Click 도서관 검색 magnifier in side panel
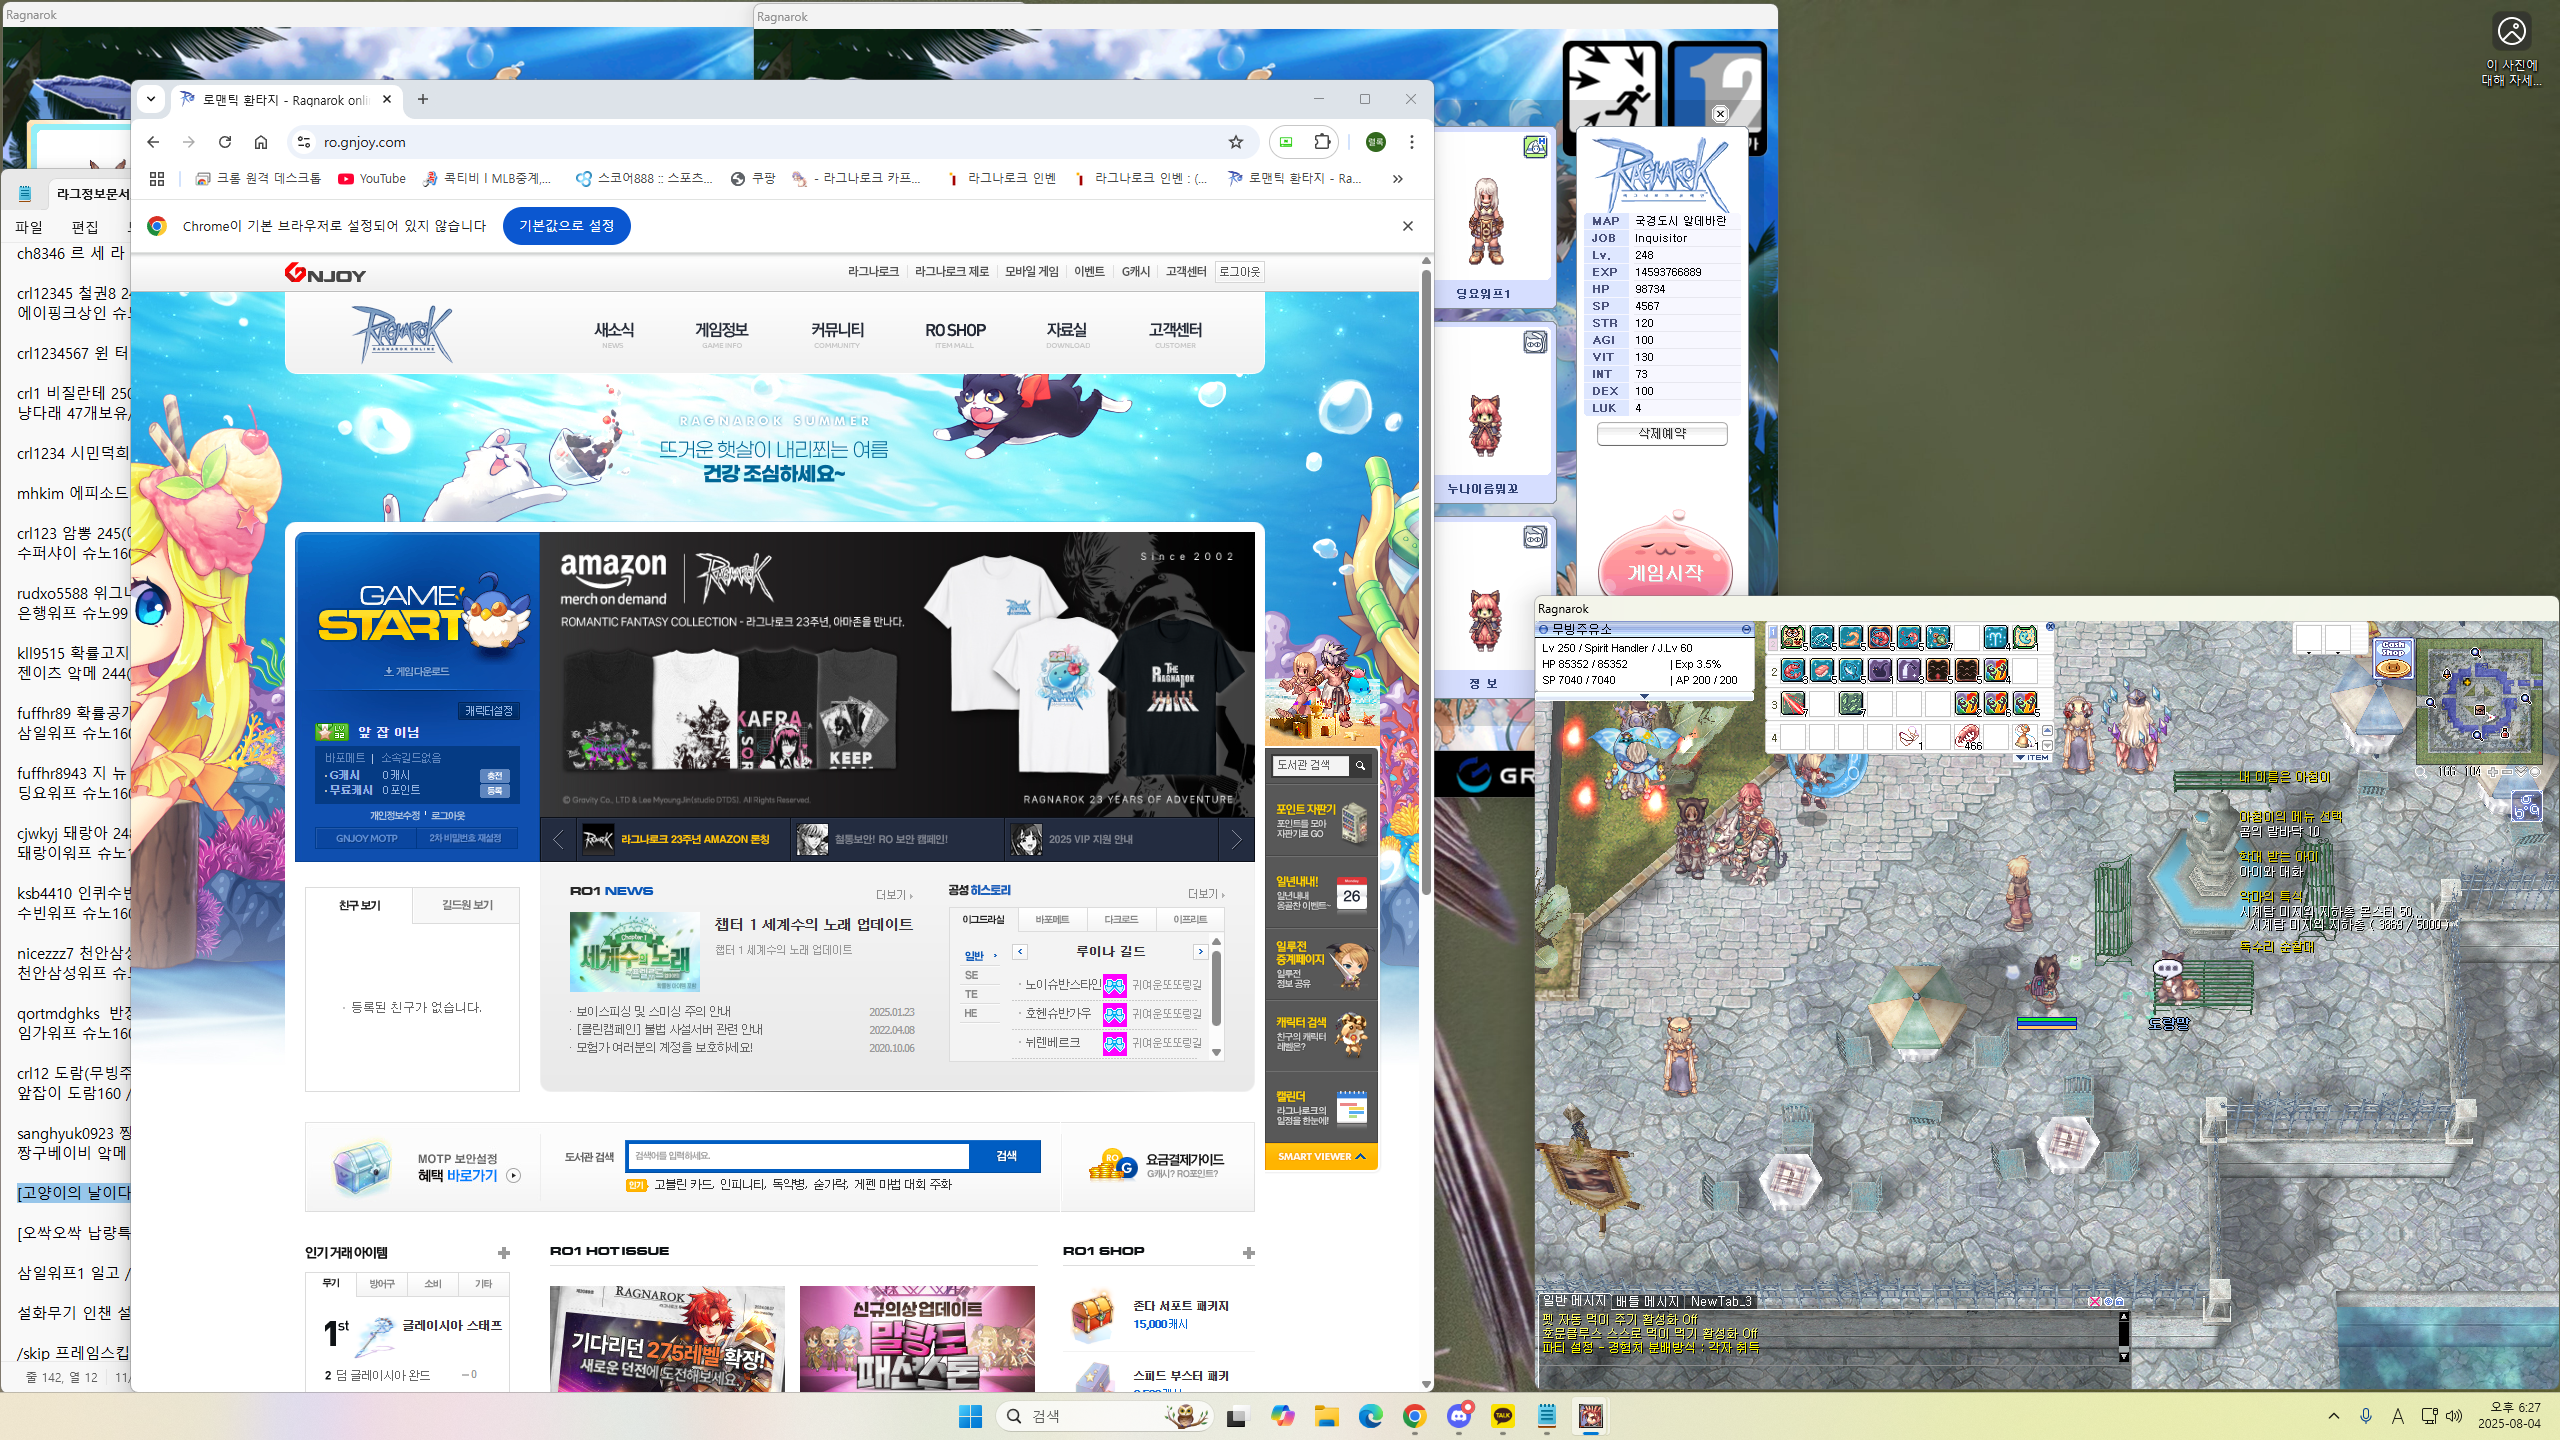This screenshot has width=2560, height=1440. [1360, 766]
